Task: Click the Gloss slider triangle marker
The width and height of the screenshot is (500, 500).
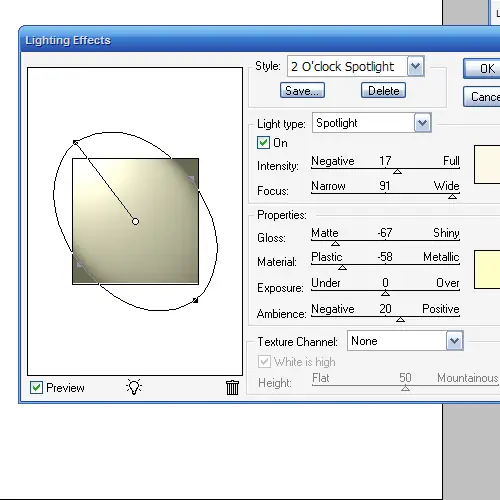Action: (x=335, y=244)
